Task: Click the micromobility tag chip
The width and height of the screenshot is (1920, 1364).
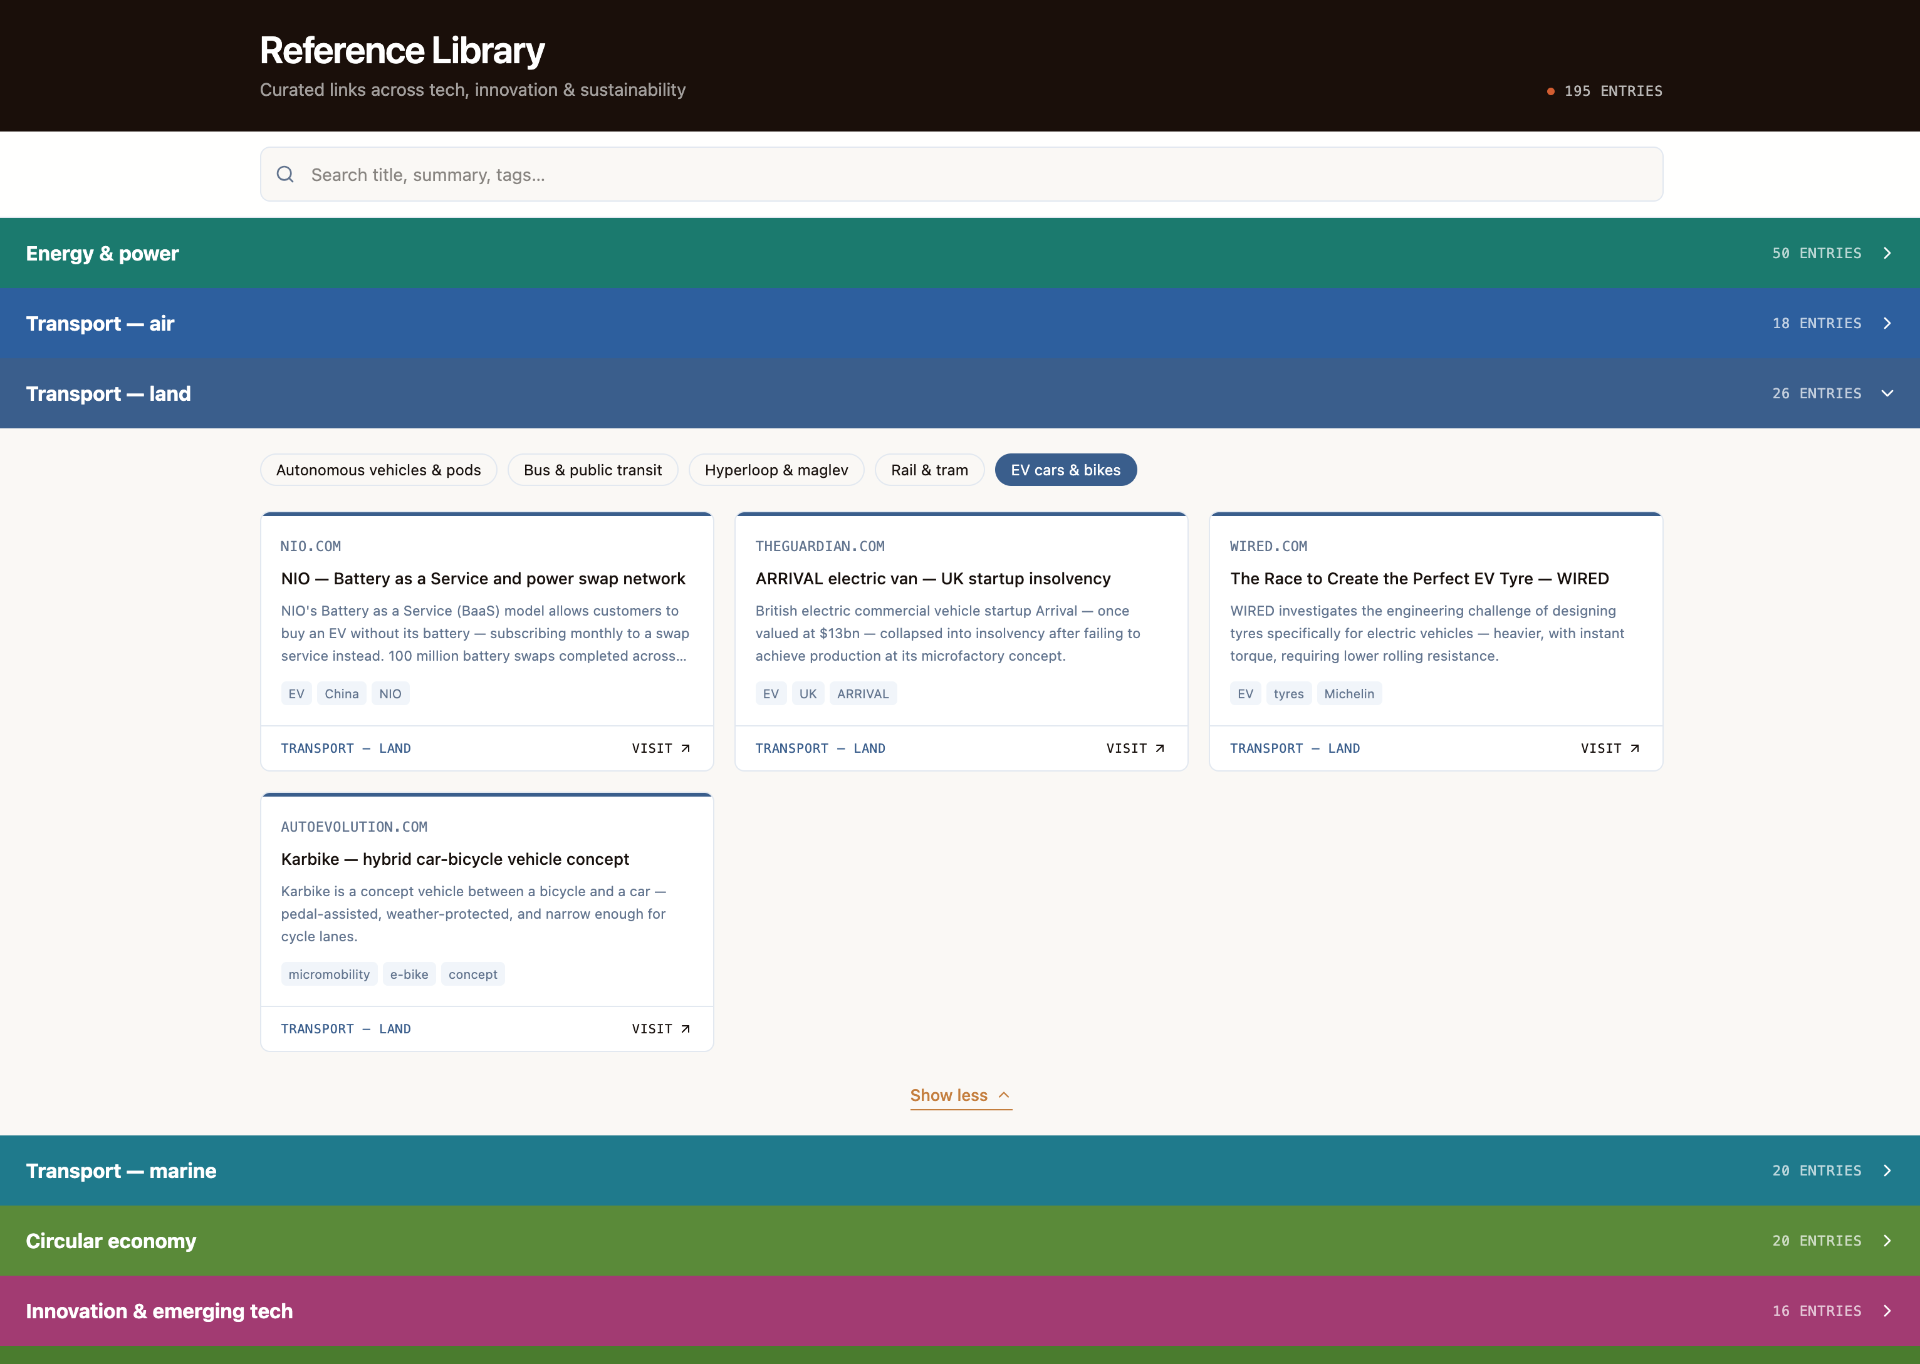Action: point(329,974)
